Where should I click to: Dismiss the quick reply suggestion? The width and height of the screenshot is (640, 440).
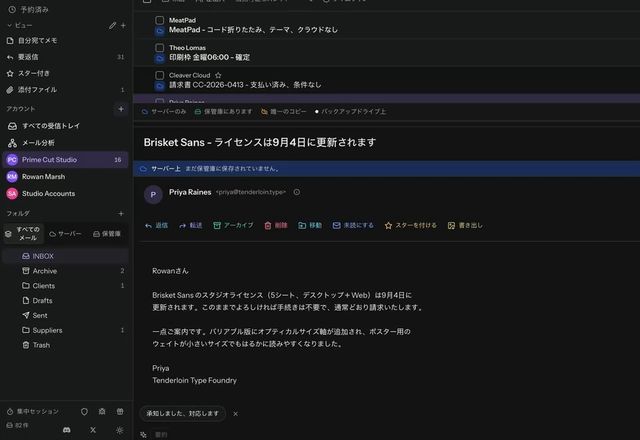click(x=236, y=413)
